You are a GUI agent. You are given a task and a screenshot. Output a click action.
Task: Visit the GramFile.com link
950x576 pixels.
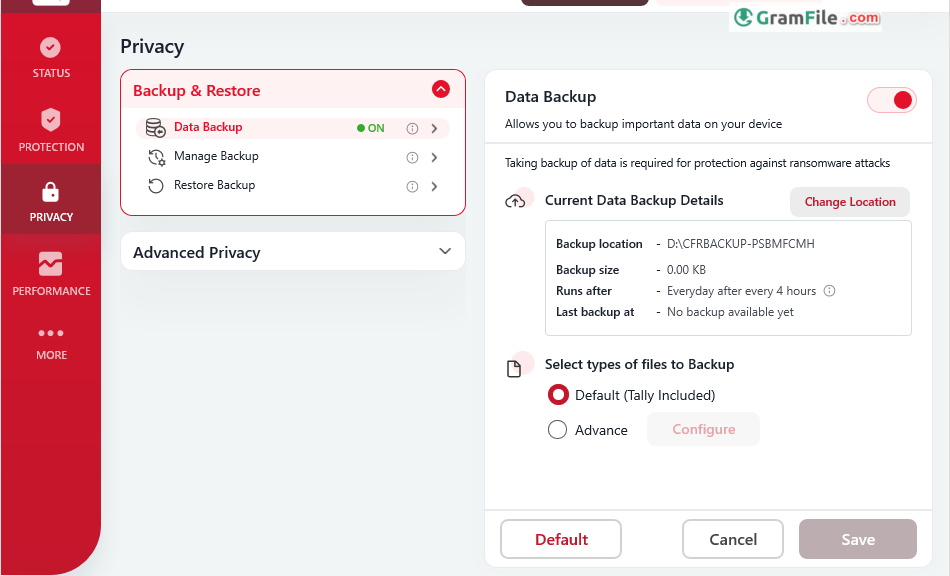coord(805,18)
